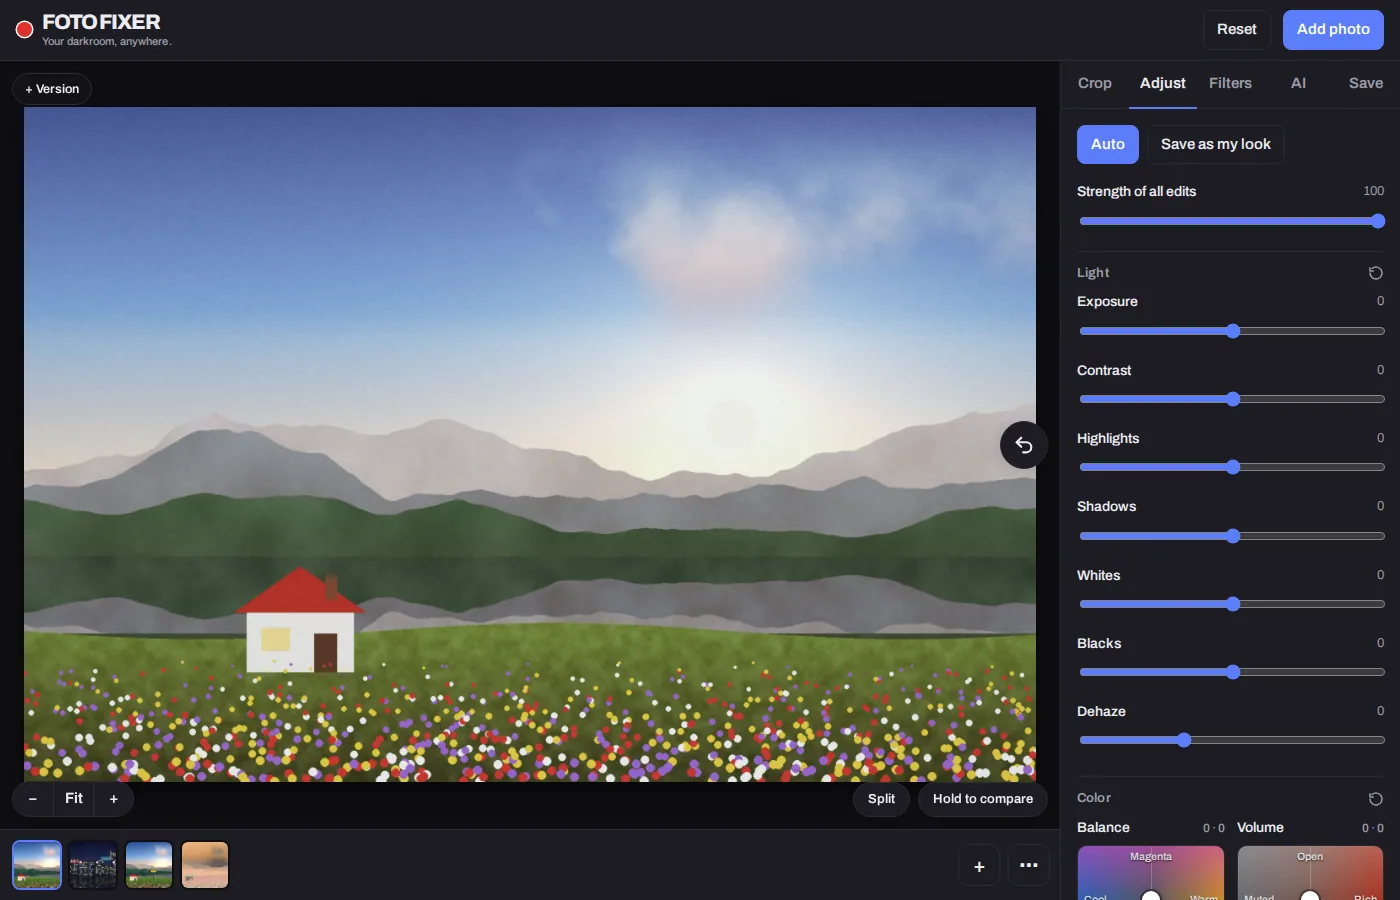Select the third landscape thumbnail
1400x900 pixels.
[149, 865]
